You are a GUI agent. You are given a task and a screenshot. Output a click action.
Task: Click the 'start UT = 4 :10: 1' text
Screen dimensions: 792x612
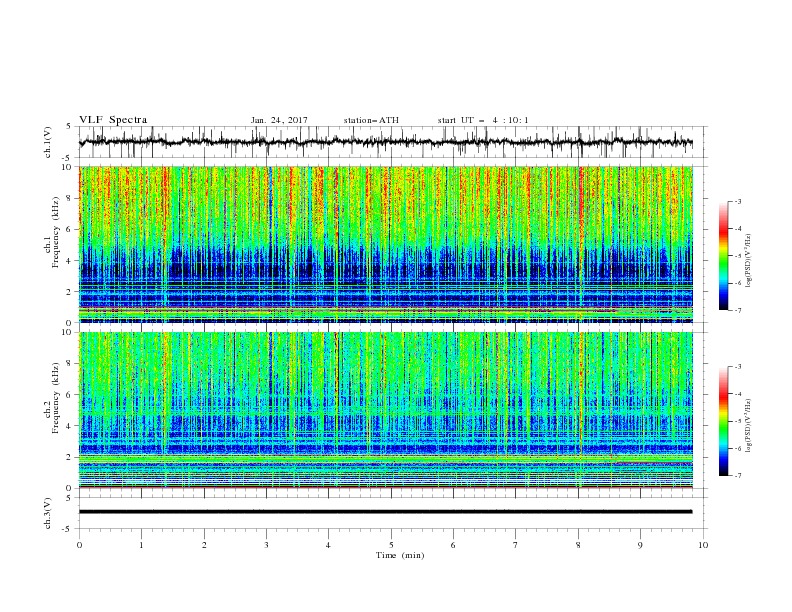(483, 120)
